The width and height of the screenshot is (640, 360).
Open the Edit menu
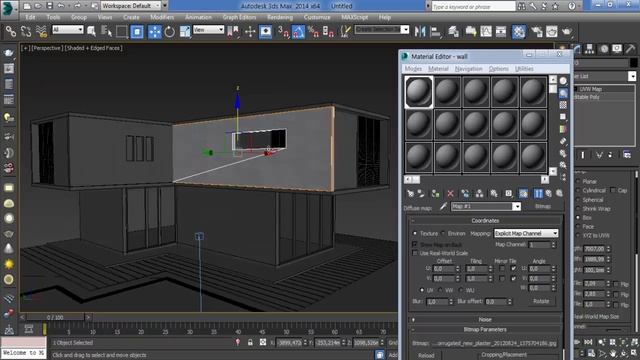30,17
